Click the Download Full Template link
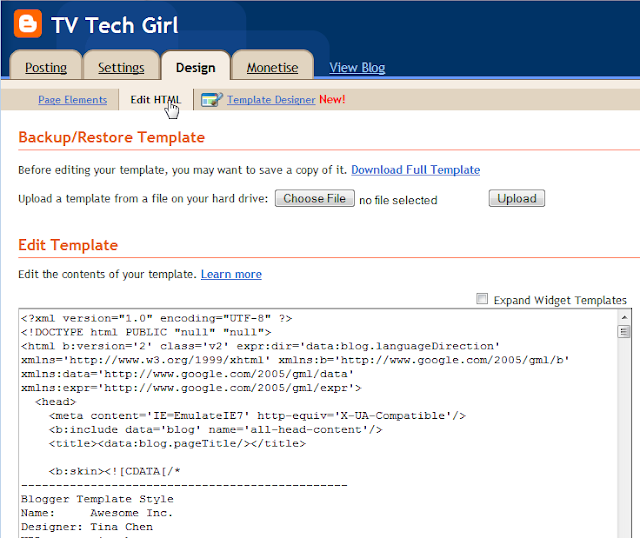Screen dimensions: 640x538 point(416,170)
